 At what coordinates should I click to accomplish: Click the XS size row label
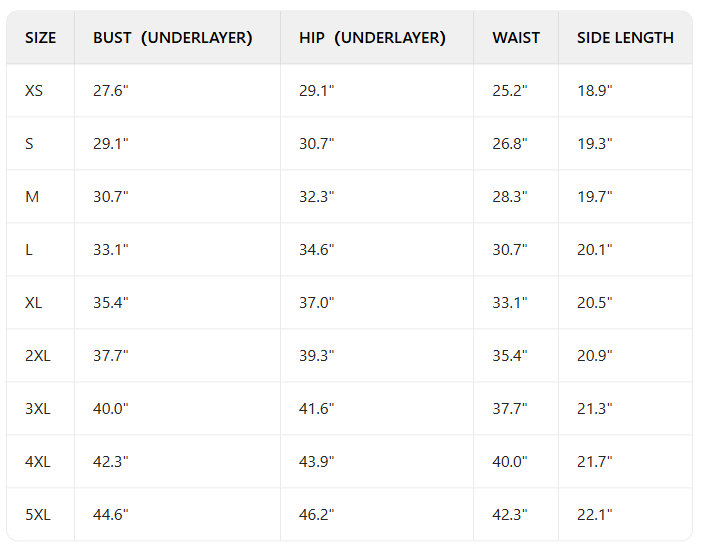(34, 91)
